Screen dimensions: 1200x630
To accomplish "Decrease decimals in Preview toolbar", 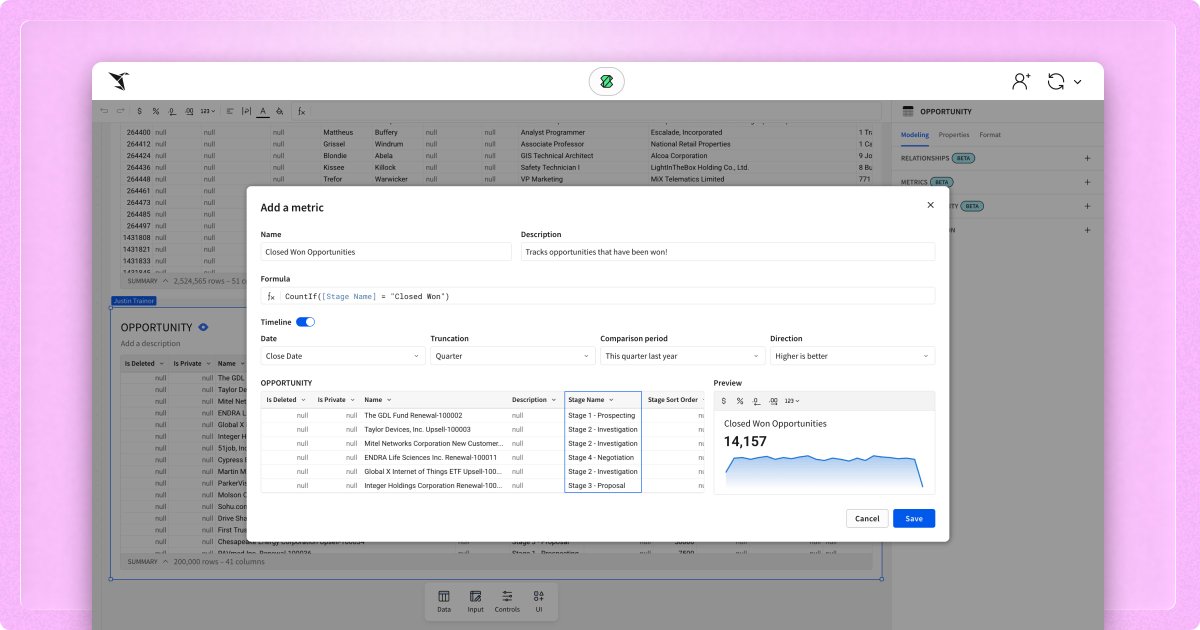I will pos(756,401).
